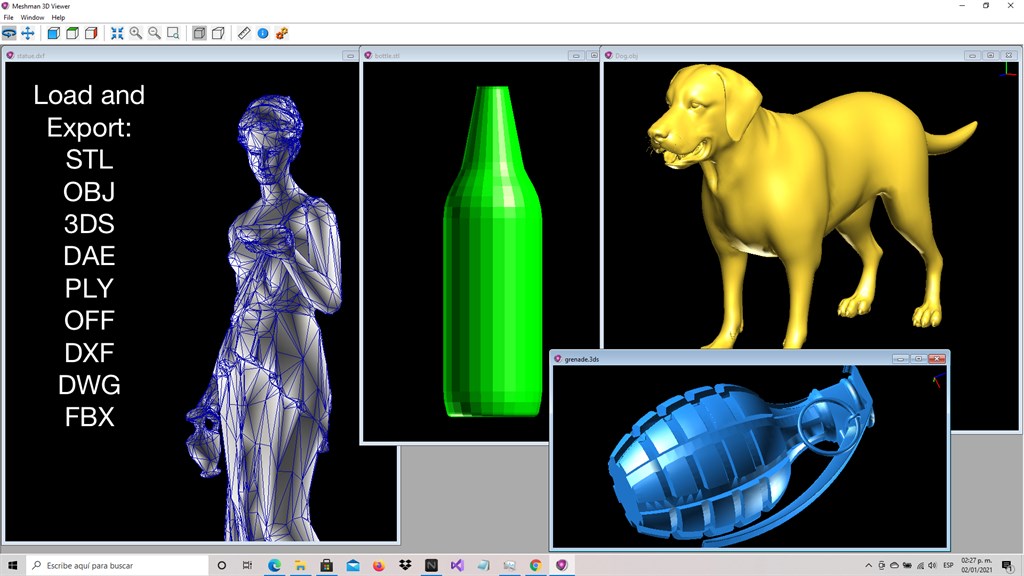Toggle wireframe display mode cube icon
This screenshot has width=1024, height=576.
pos(218,33)
